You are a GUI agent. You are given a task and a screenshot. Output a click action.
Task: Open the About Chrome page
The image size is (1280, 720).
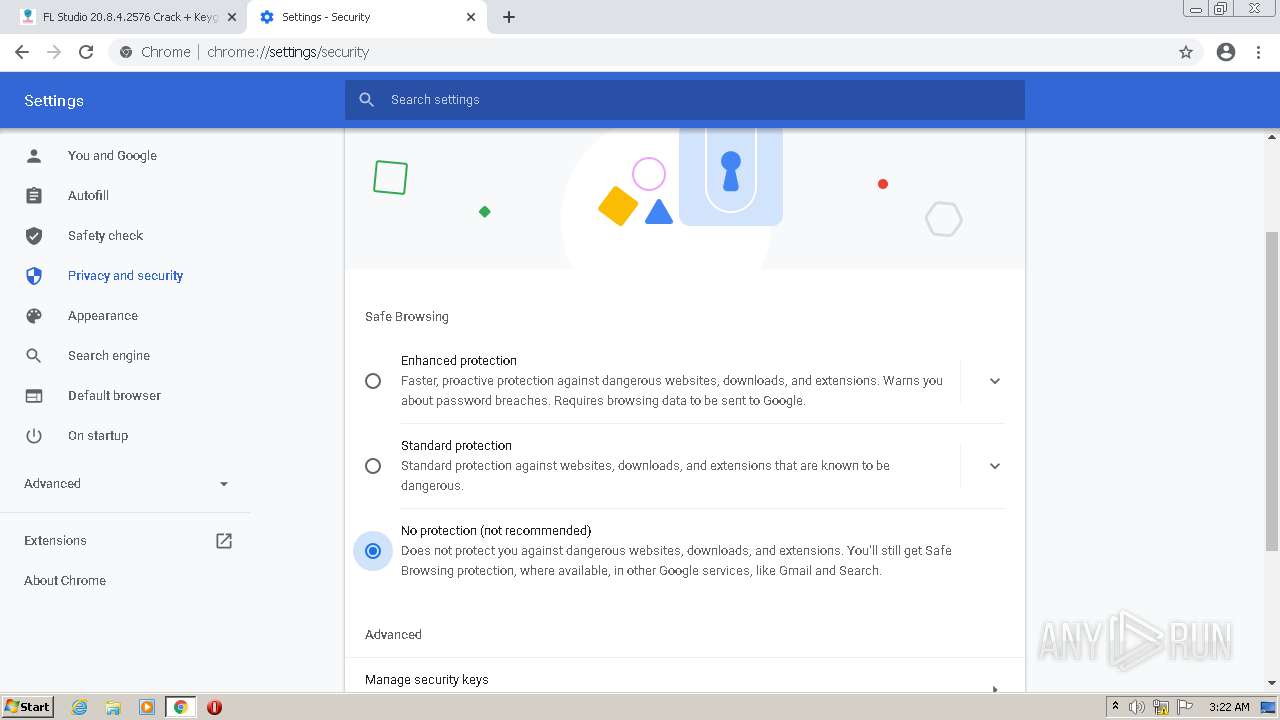pos(65,581)
